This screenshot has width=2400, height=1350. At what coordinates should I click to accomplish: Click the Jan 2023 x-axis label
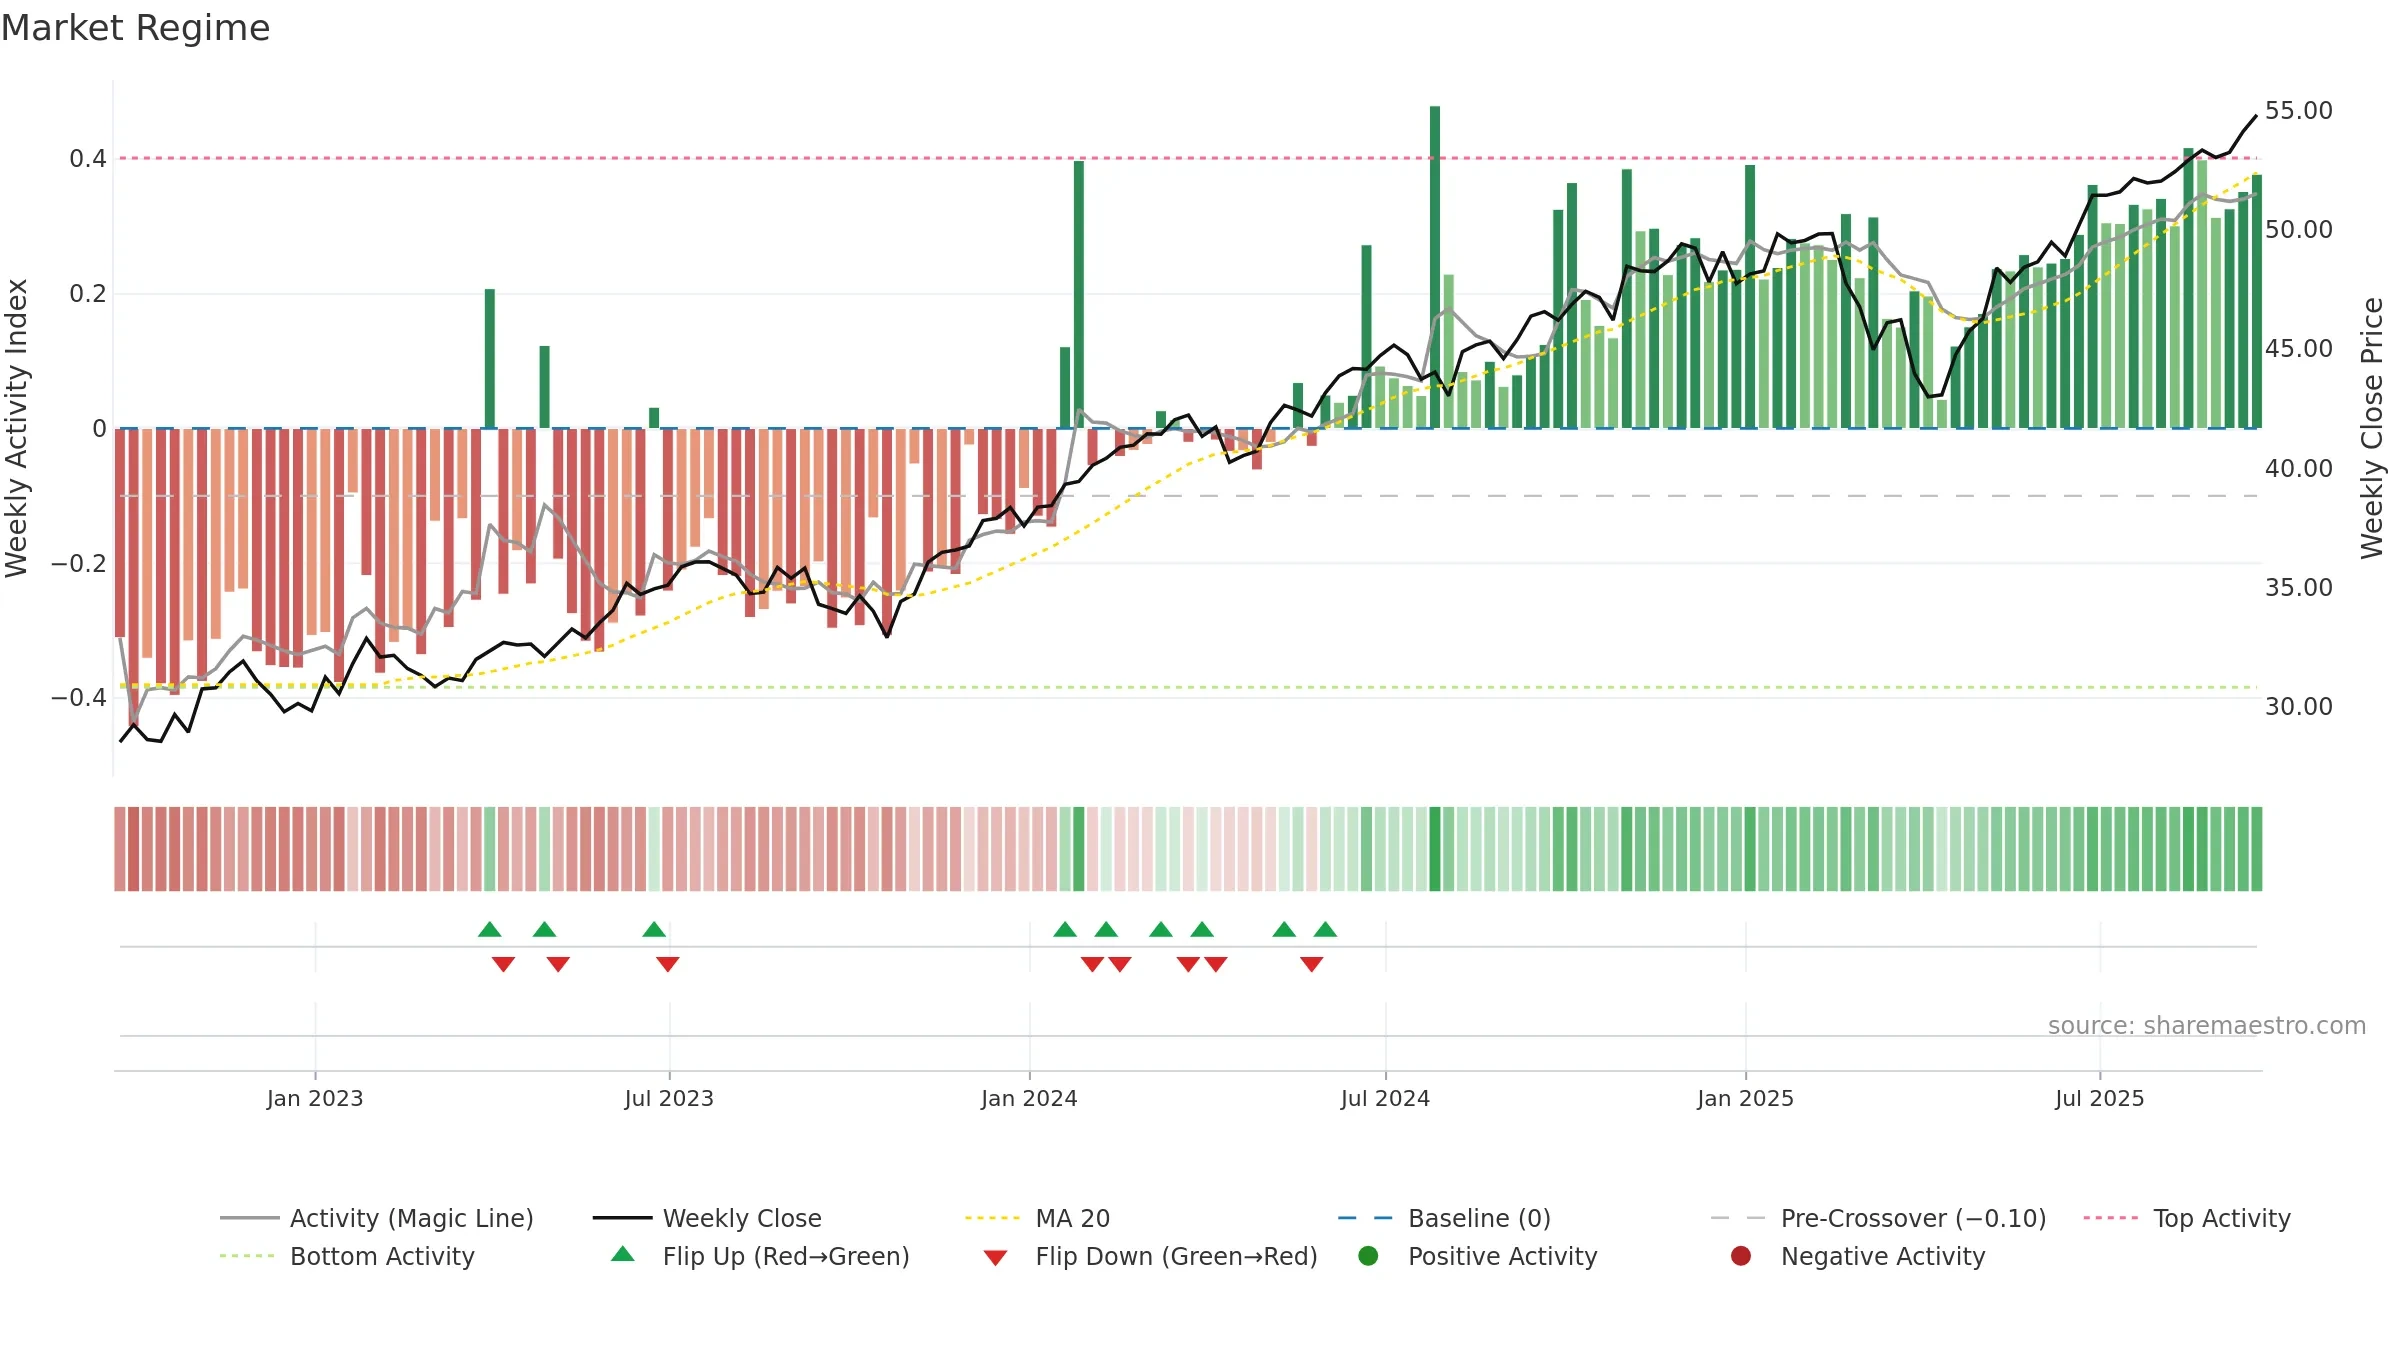tap(315, 1098)
